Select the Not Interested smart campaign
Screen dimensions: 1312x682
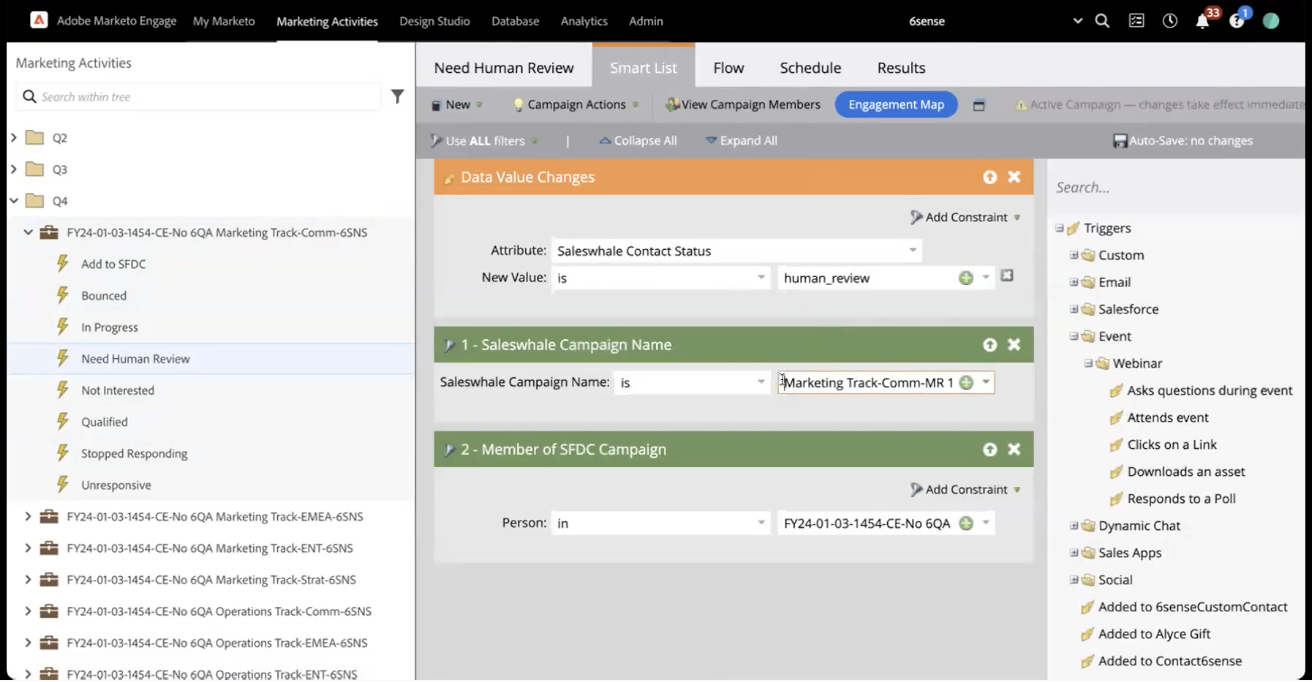pos(117,390)
